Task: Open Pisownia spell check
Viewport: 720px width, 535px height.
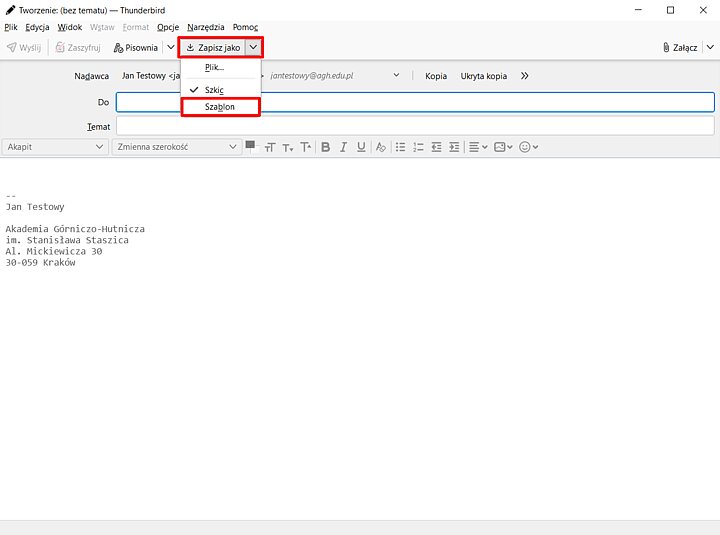Action: (136, 48)
